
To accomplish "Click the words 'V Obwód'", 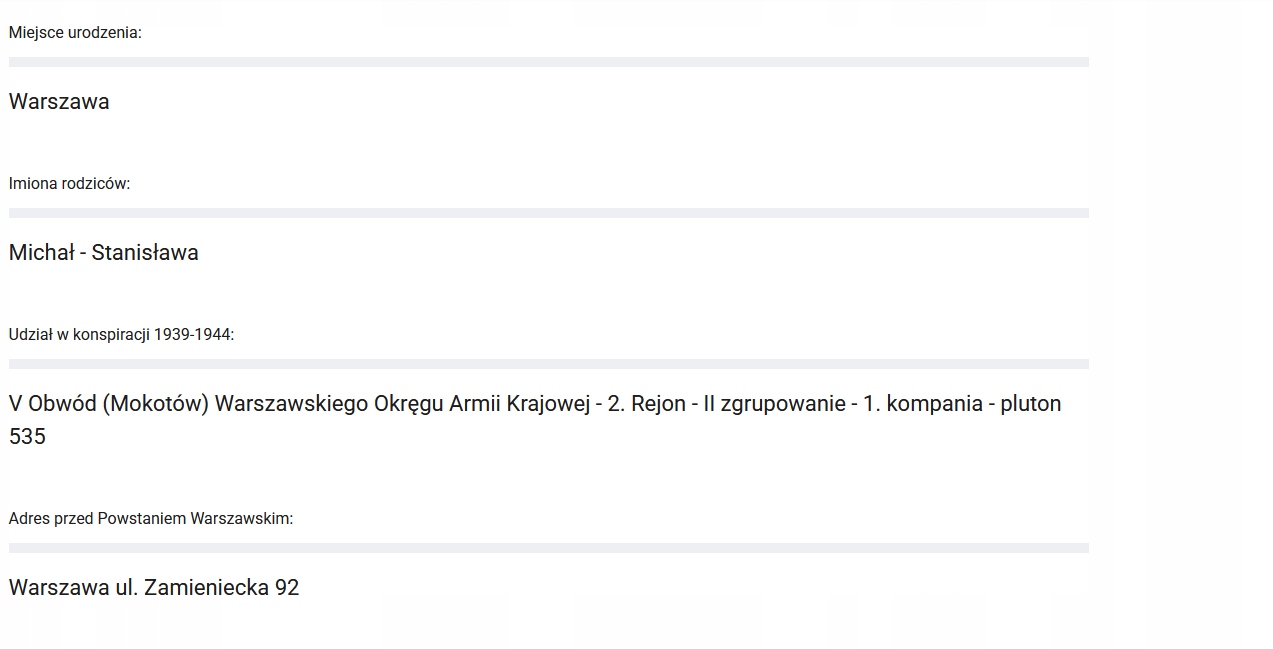I will click(x=52, y=404).
